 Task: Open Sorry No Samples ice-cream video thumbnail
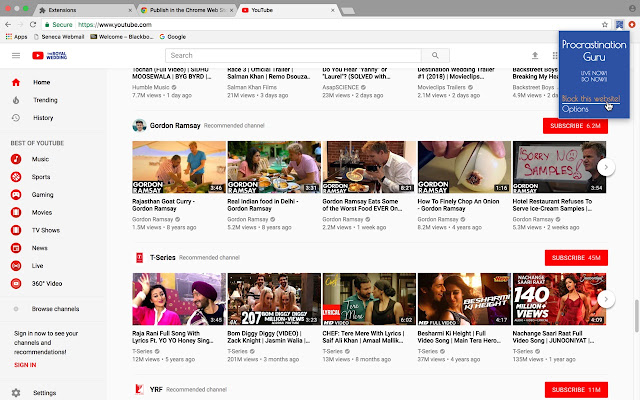coord(559,167)
